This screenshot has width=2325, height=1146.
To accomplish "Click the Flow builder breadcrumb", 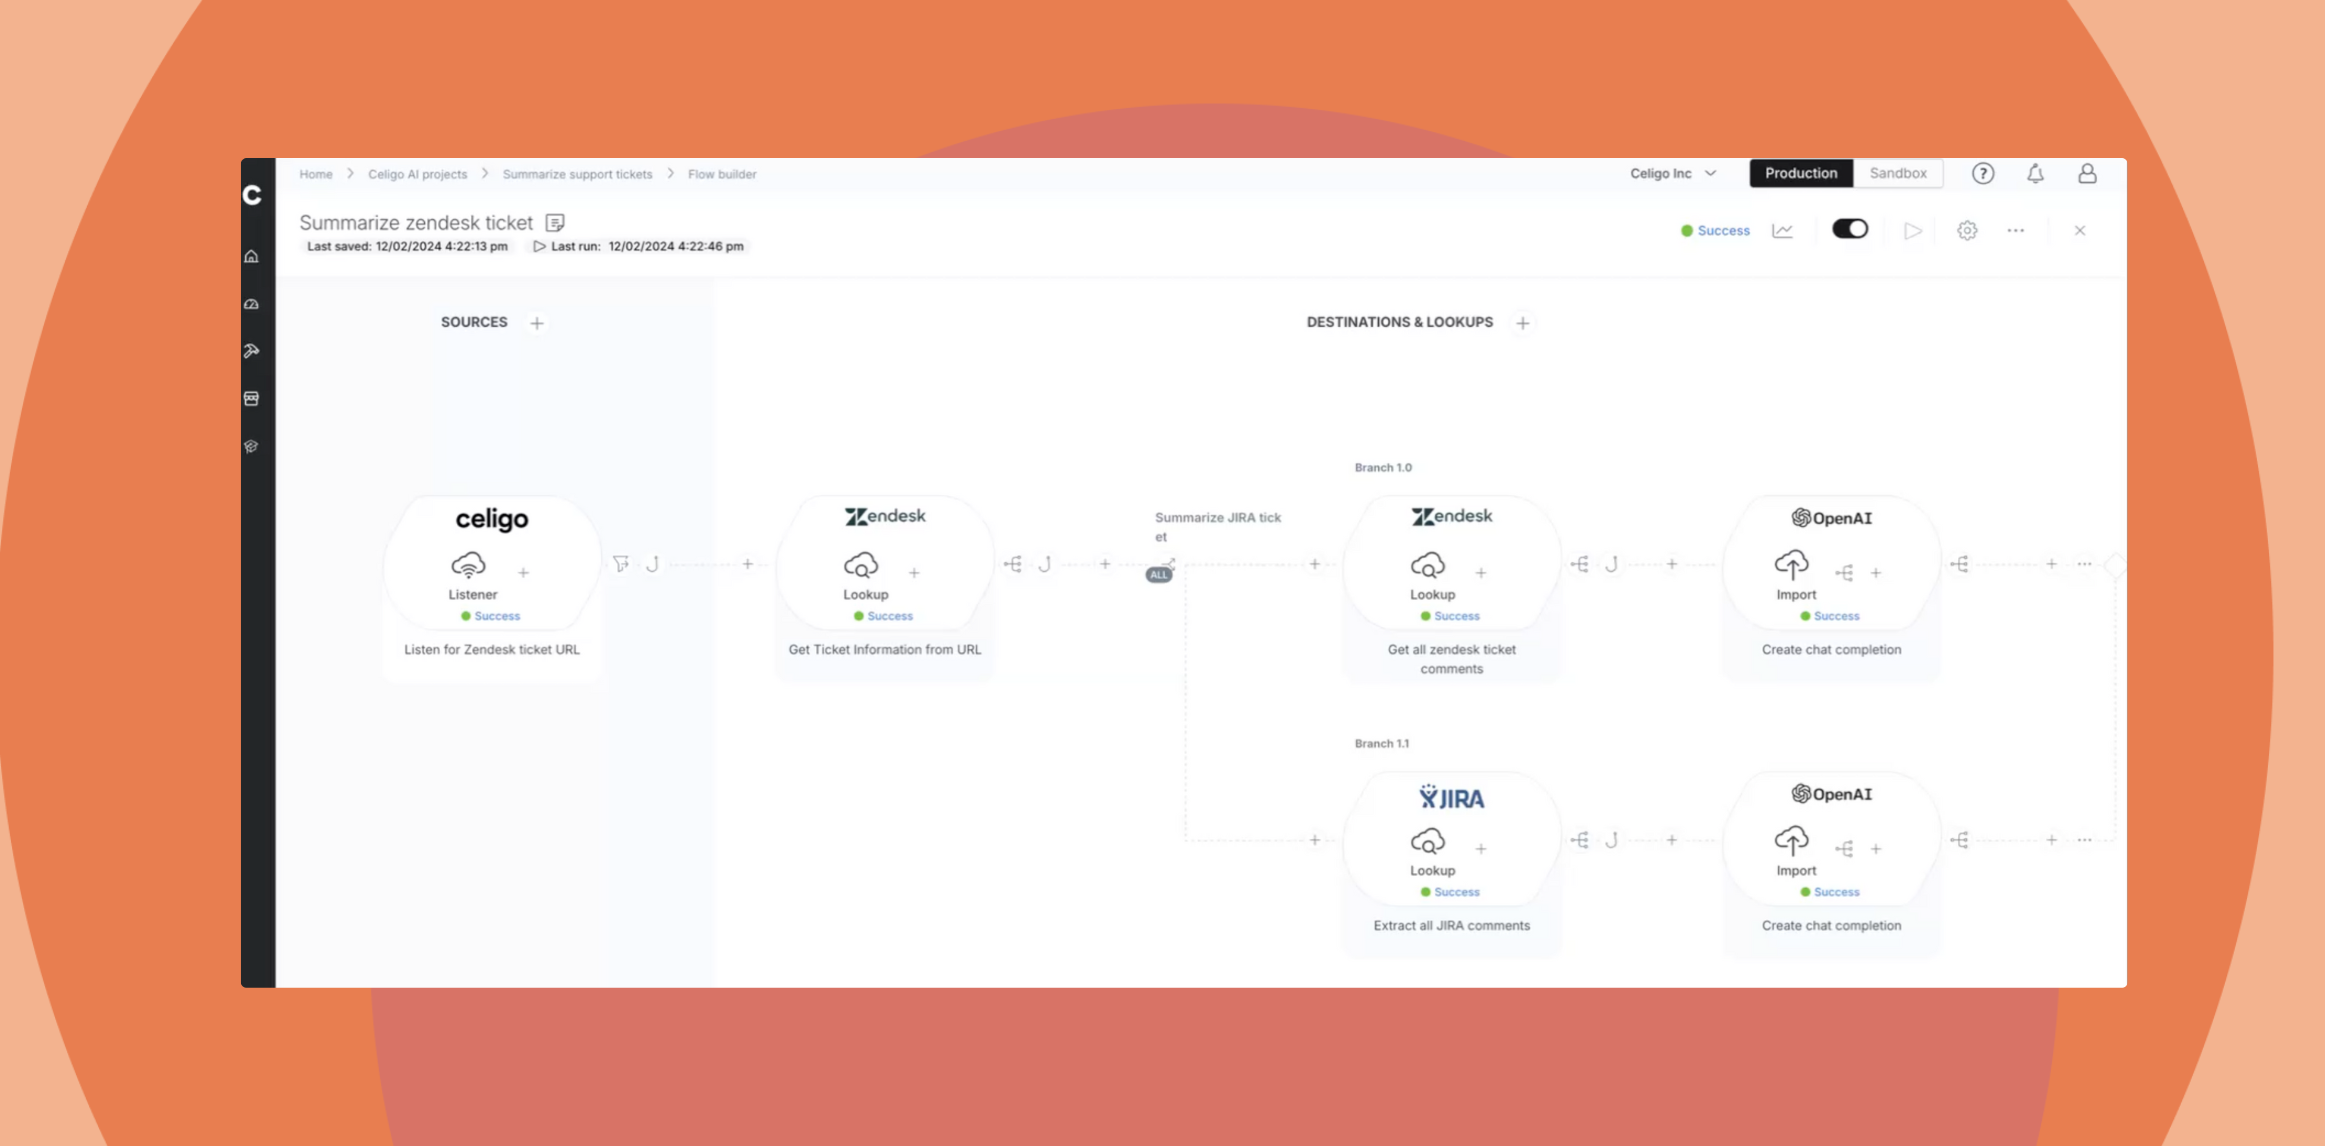I will click(x=722, y=174).
